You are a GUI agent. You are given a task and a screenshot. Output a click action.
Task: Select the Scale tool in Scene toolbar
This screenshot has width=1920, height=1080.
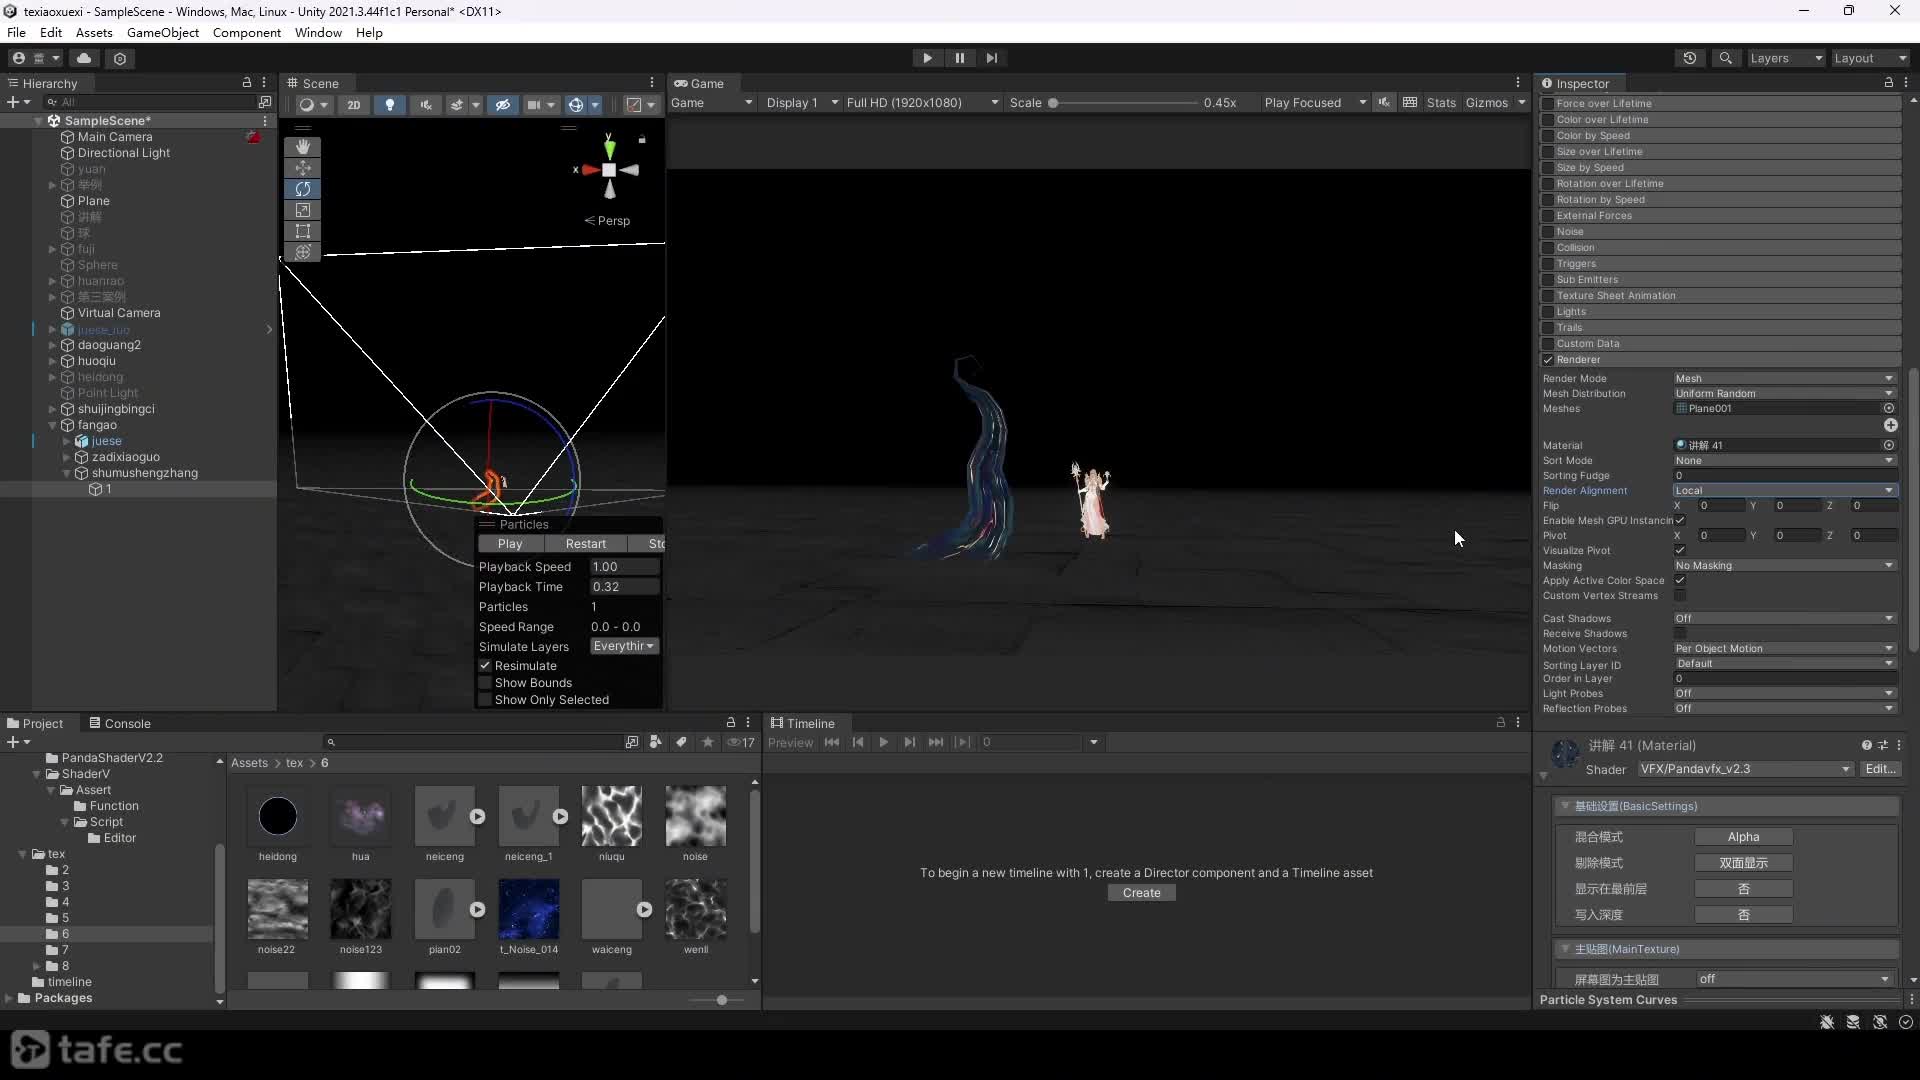[303, 210]
